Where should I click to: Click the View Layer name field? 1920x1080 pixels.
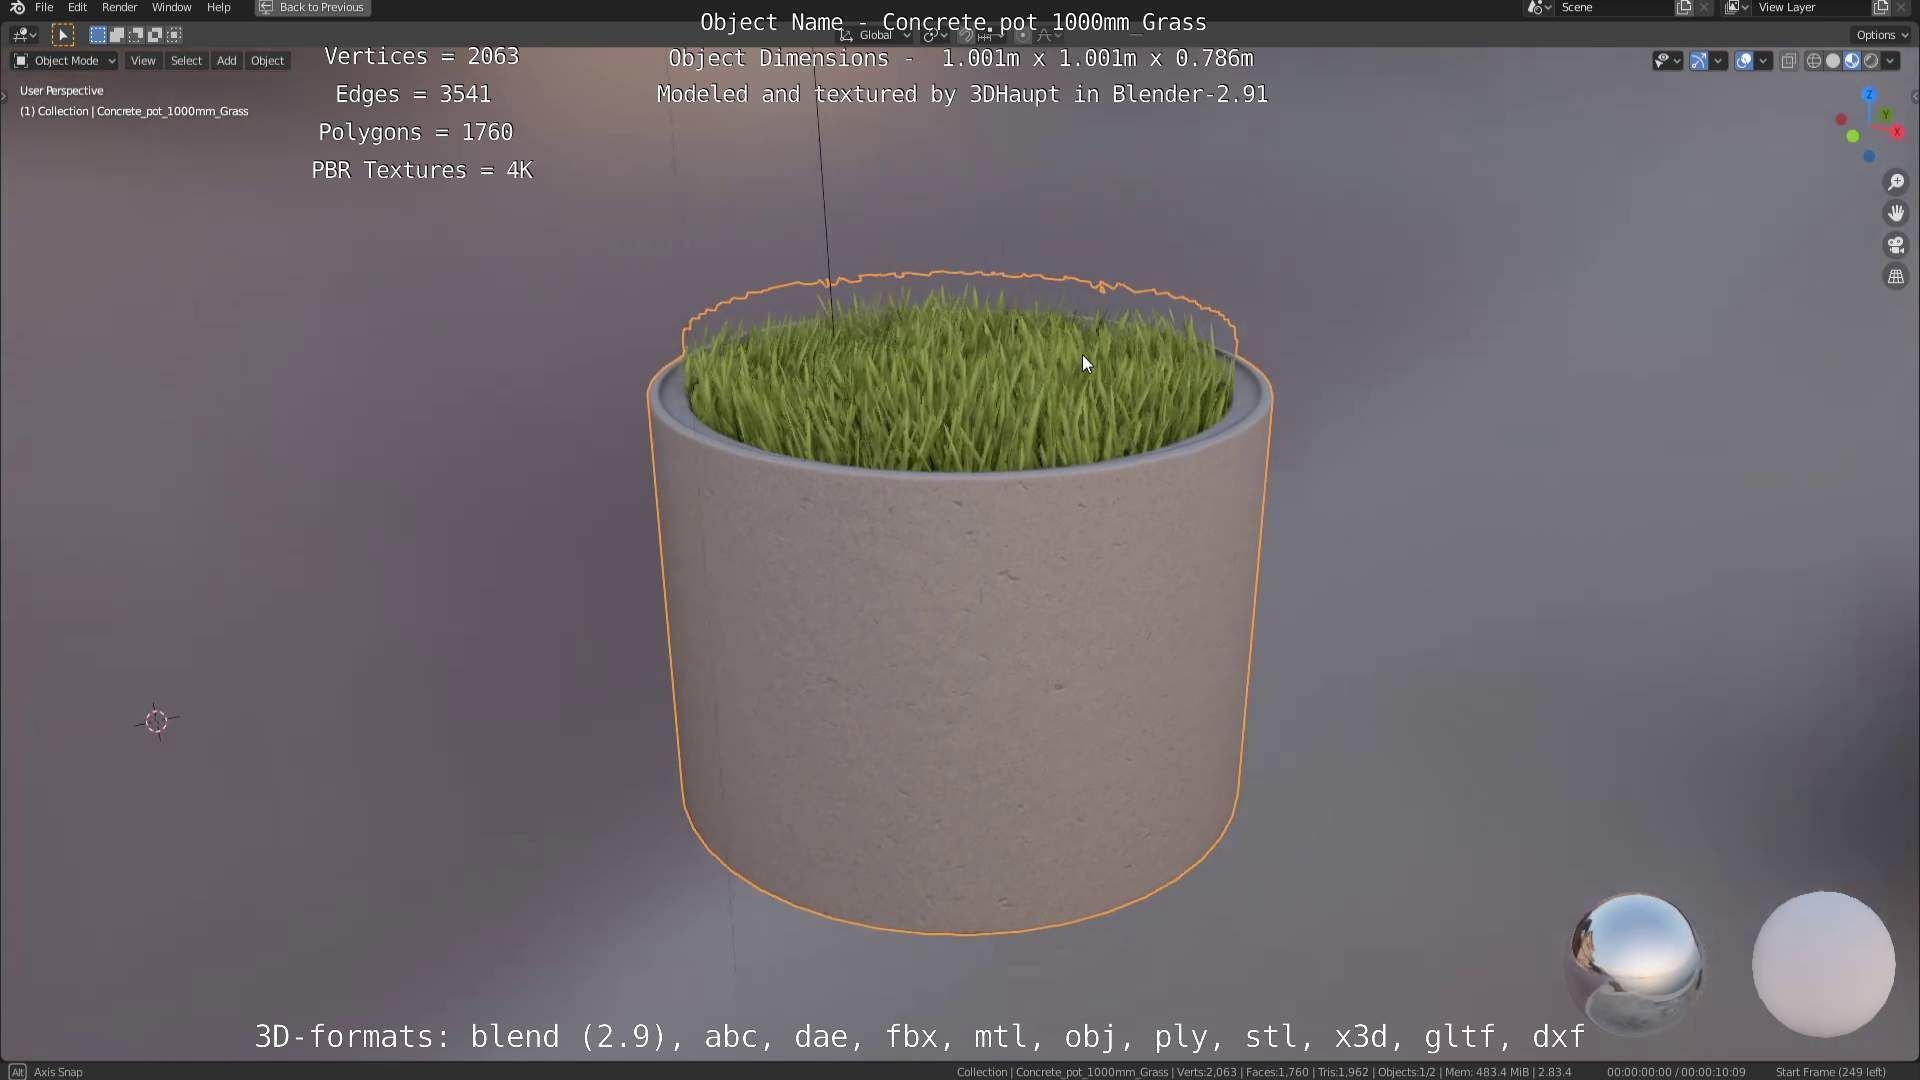(x=1812, y=7)
